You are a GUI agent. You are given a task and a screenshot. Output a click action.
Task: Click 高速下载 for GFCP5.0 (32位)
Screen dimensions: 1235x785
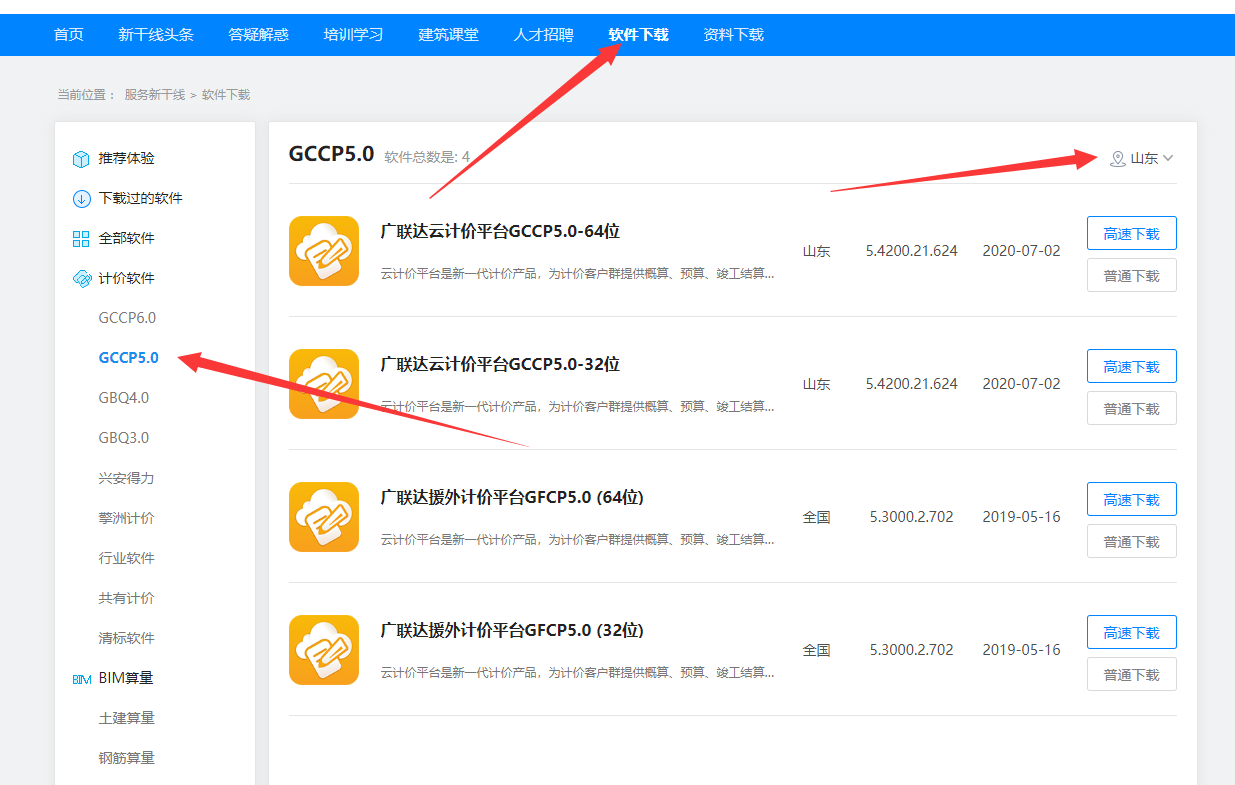(1132, 632)
